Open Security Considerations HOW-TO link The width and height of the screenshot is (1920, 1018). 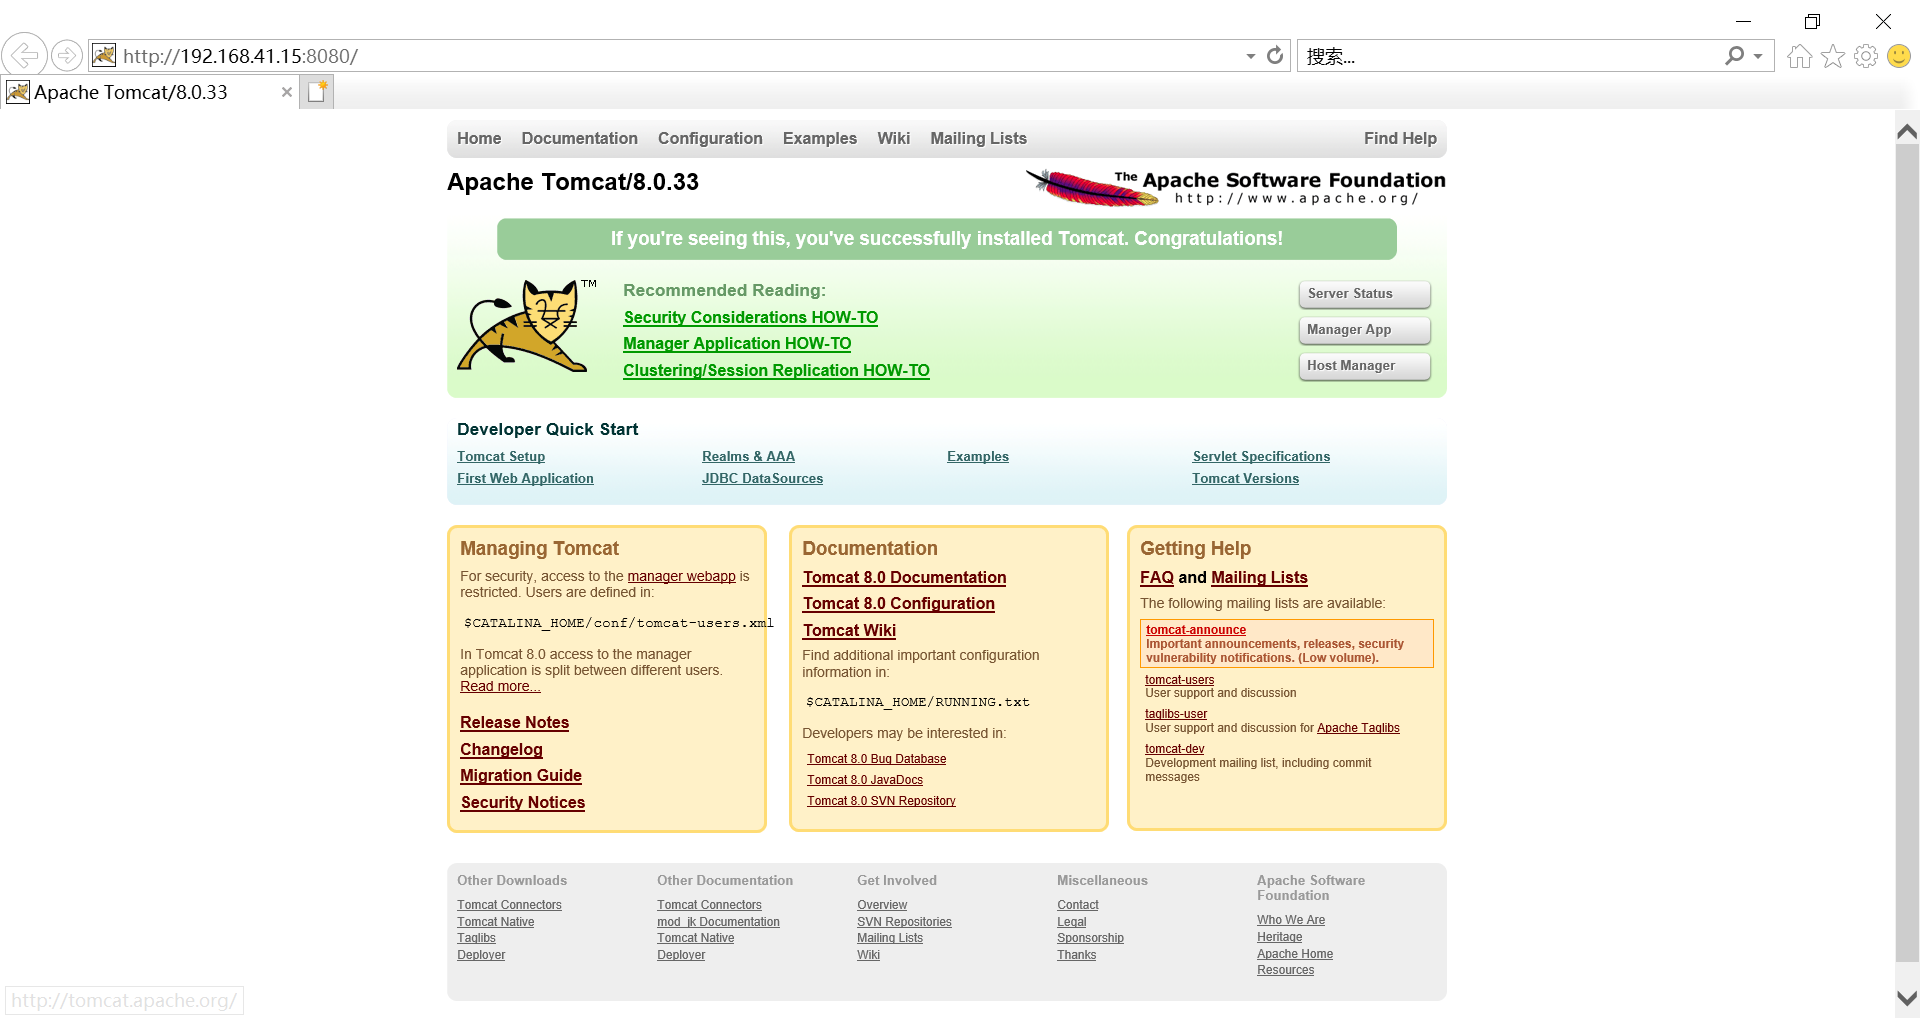[751, 317]
